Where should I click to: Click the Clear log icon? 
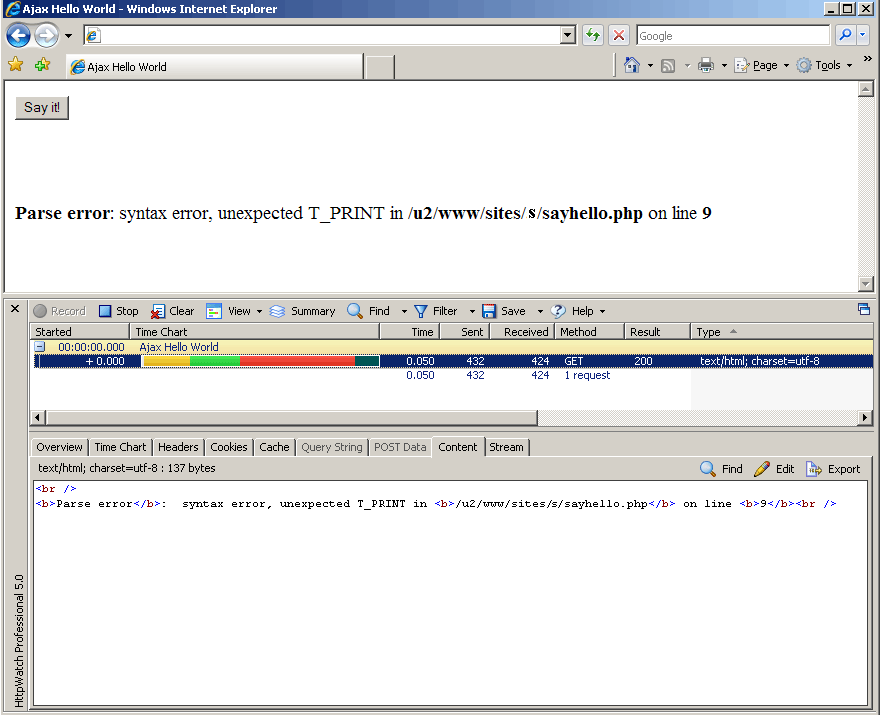click(x=158, y=311)
